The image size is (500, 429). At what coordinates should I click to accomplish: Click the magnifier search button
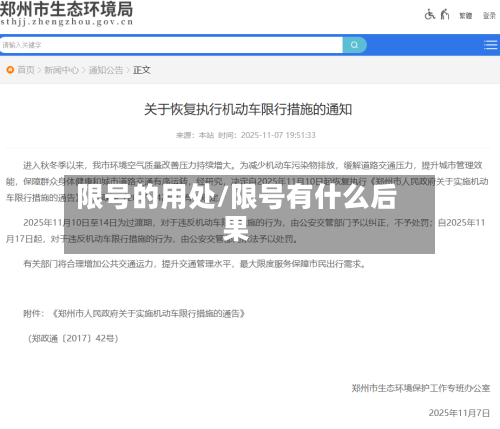point(355,45)
